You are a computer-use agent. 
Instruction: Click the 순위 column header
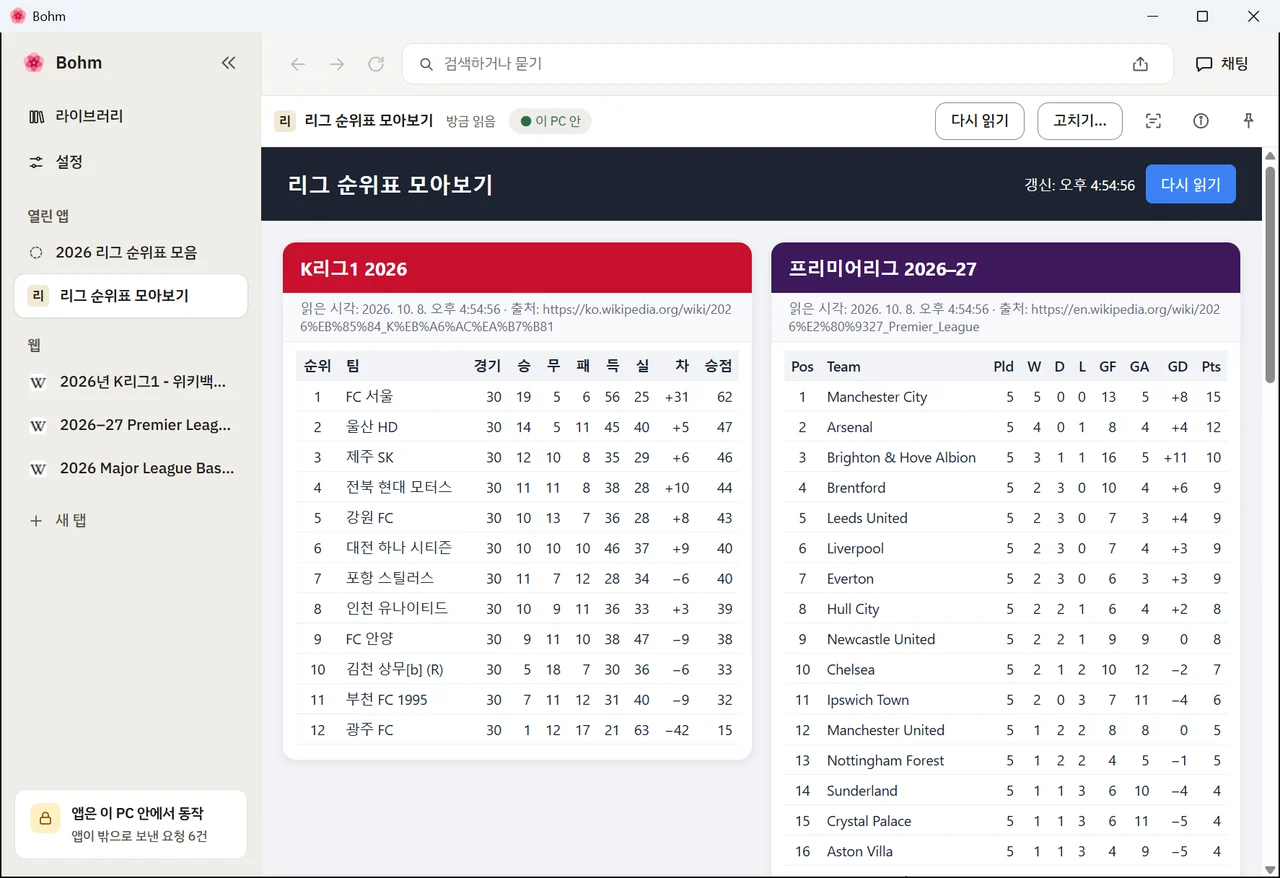(x=318, y=366)
